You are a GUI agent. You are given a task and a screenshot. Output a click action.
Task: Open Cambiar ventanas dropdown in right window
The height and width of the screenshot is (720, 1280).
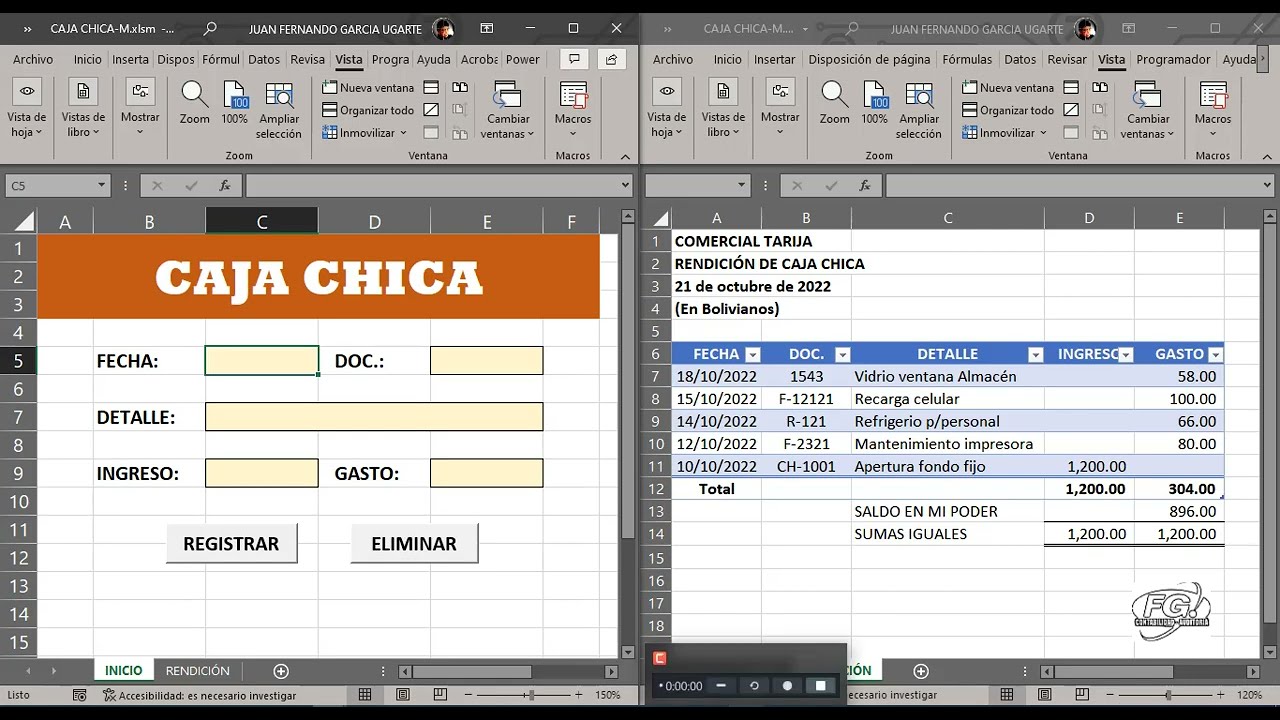pyautogui.click(x=1148, y=126)
